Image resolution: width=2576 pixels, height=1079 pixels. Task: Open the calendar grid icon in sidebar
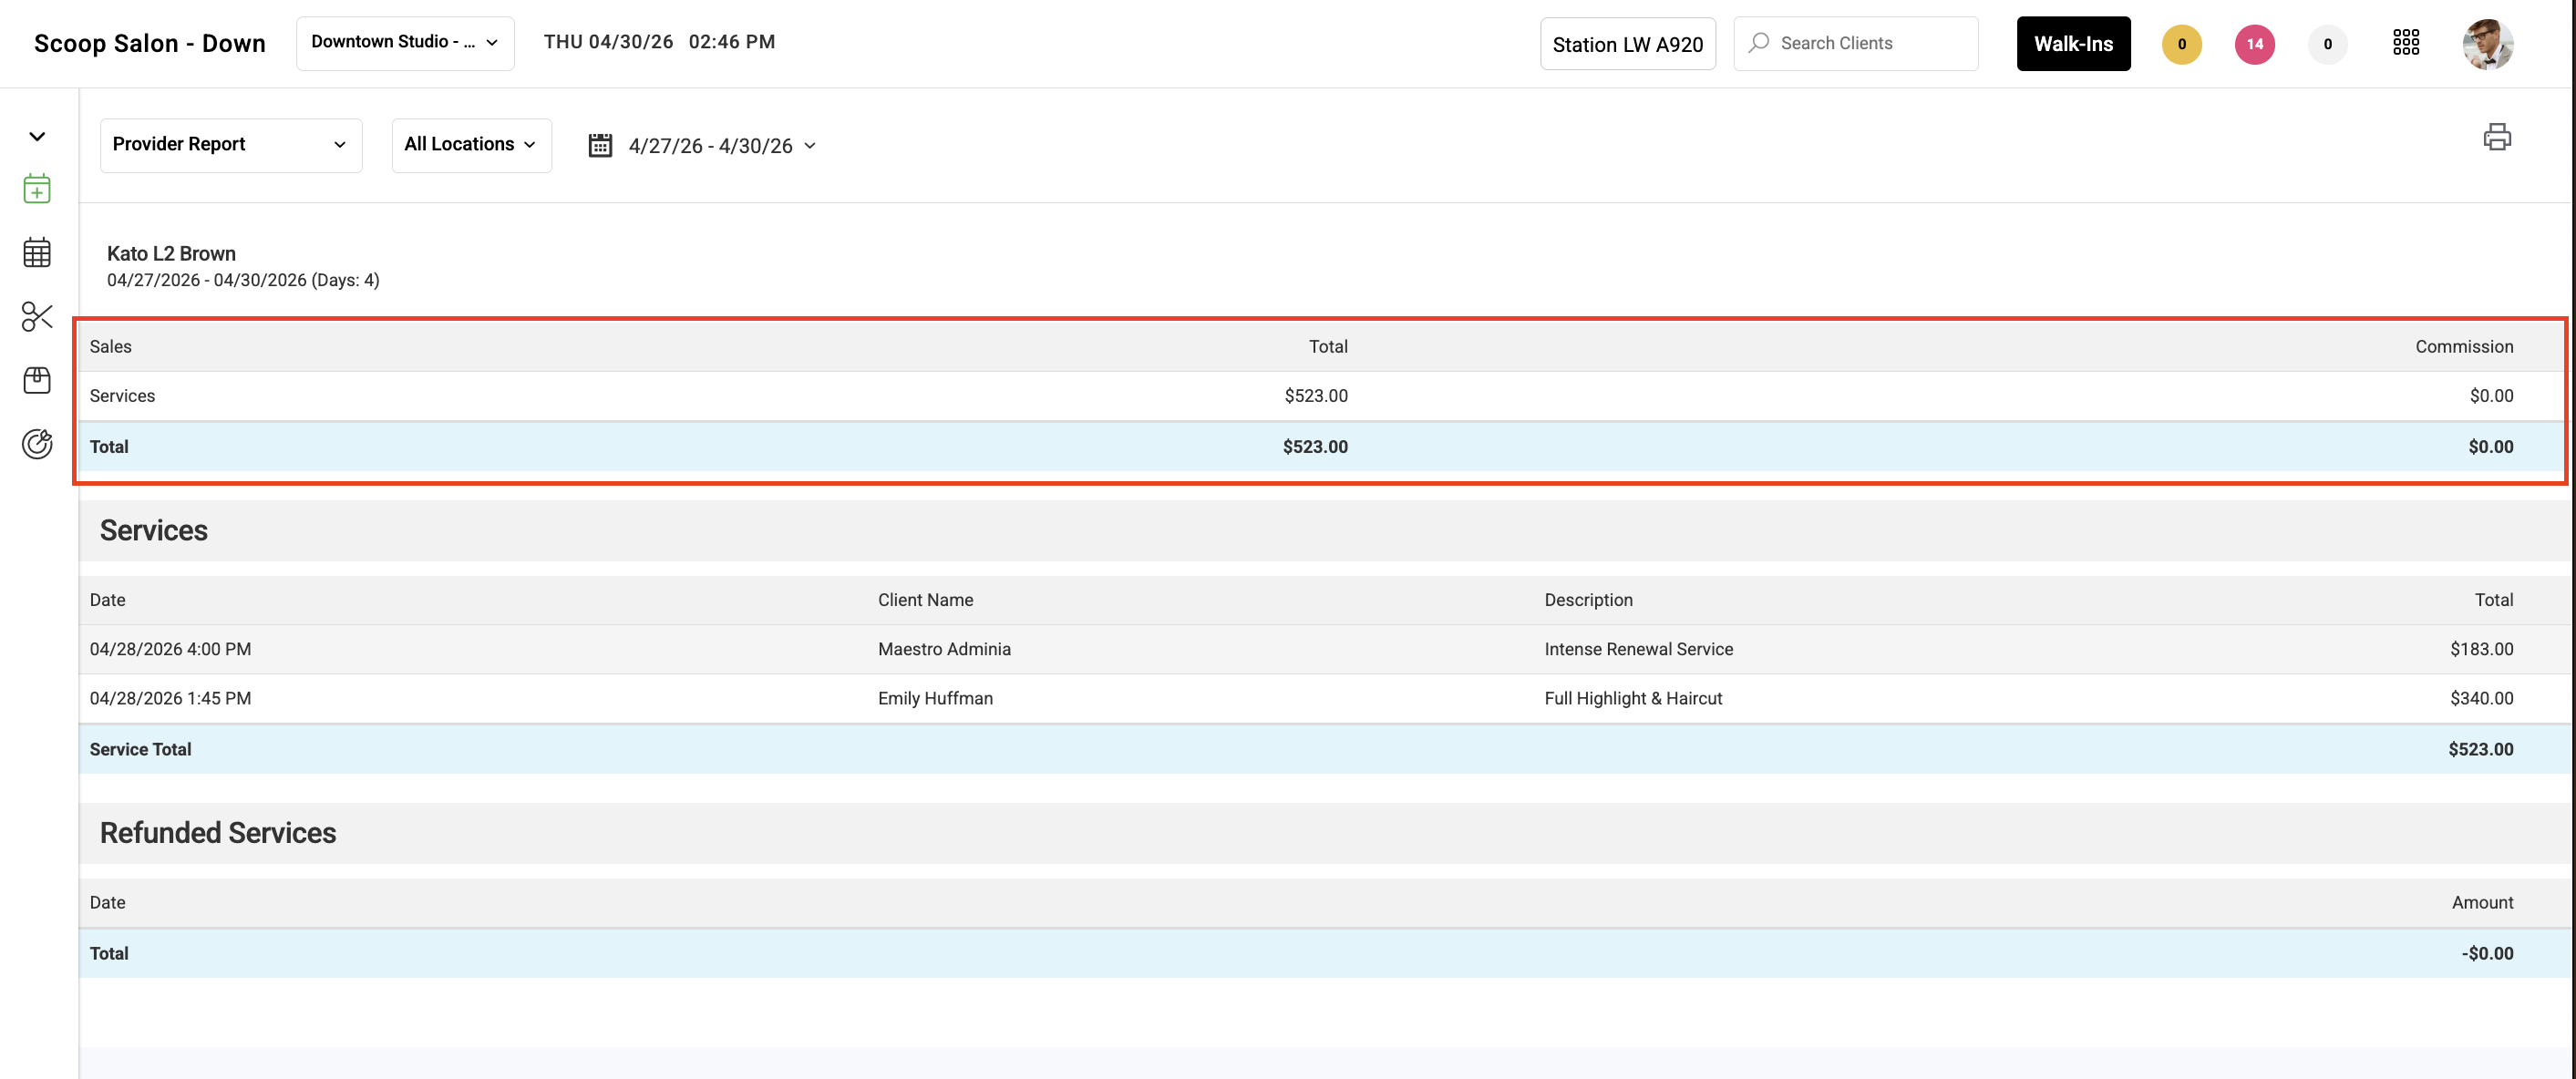coord(37,253)
